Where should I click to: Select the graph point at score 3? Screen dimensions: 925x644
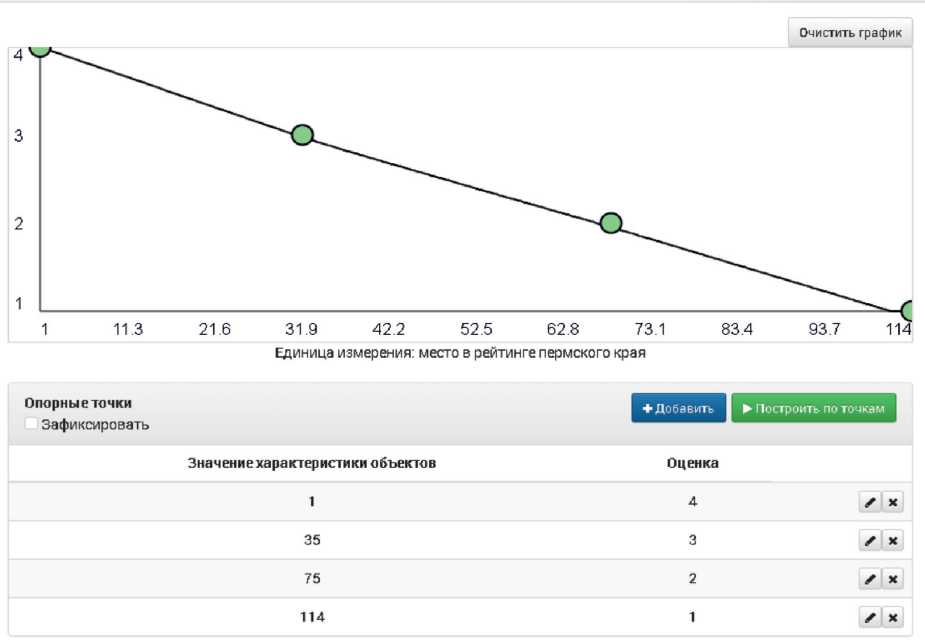coord(302,135)
